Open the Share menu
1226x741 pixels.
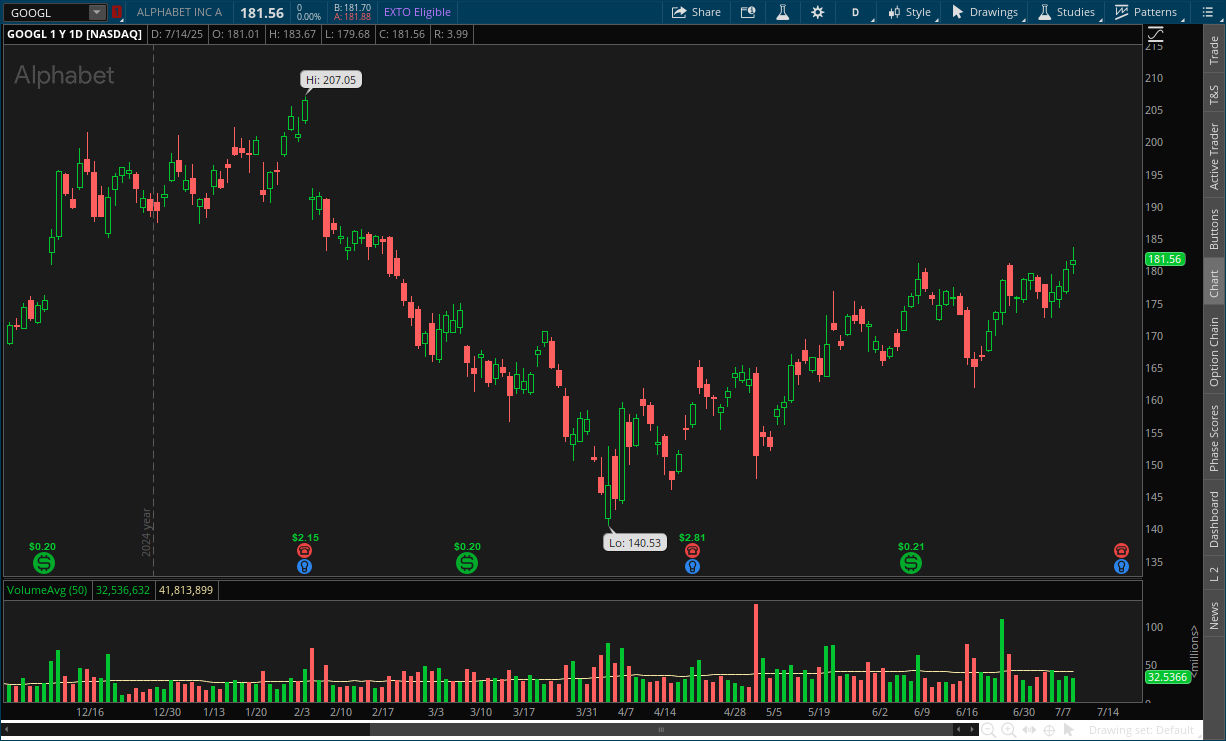[696, 12]
